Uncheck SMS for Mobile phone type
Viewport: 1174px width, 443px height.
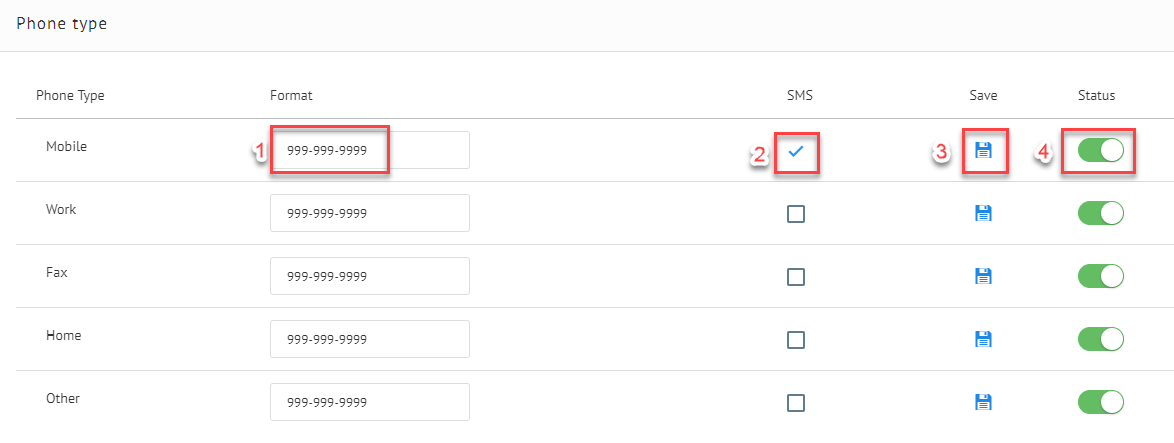click(796, 151)
